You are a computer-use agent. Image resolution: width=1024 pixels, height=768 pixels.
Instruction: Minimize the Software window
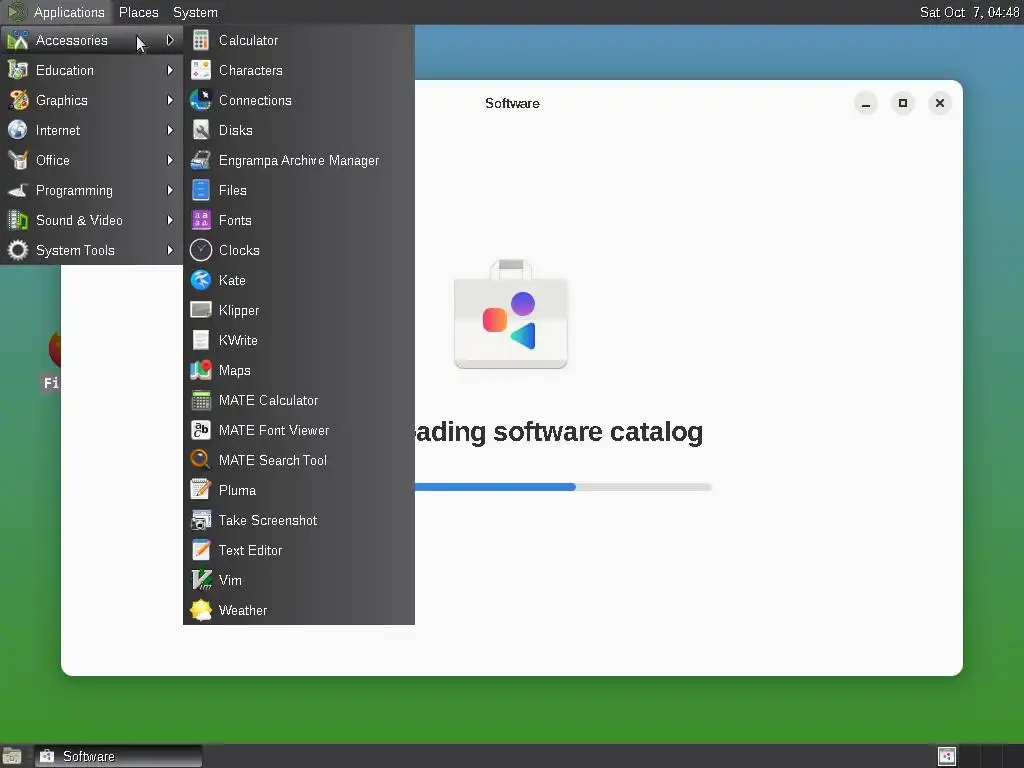point(866,103)
